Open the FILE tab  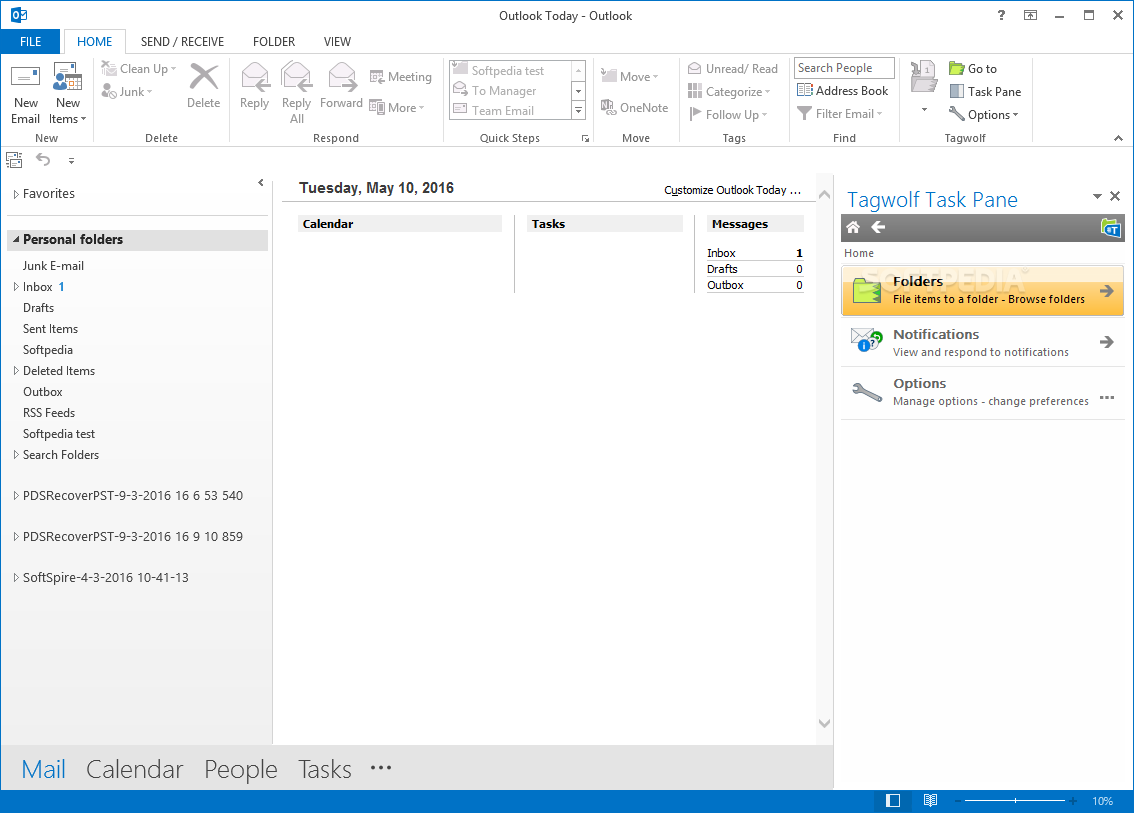click(x=30, y=41)
